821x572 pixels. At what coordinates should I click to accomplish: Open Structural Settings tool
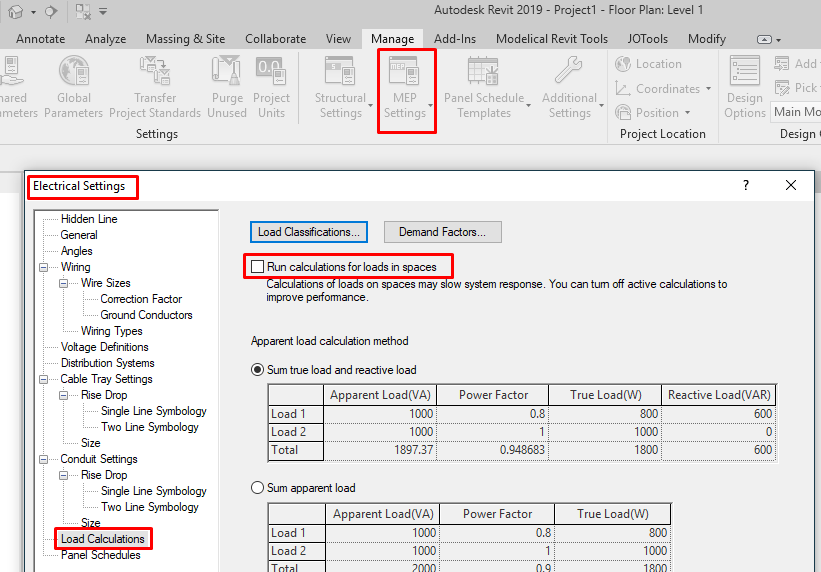tap(340, 87)
